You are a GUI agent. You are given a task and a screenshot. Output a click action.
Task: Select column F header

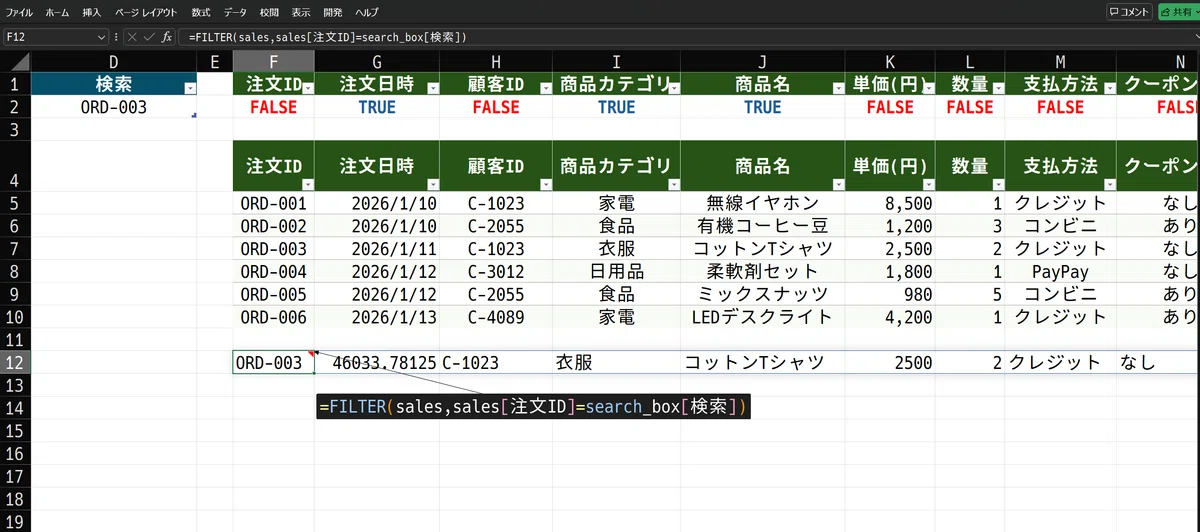[x=273, y=62]
